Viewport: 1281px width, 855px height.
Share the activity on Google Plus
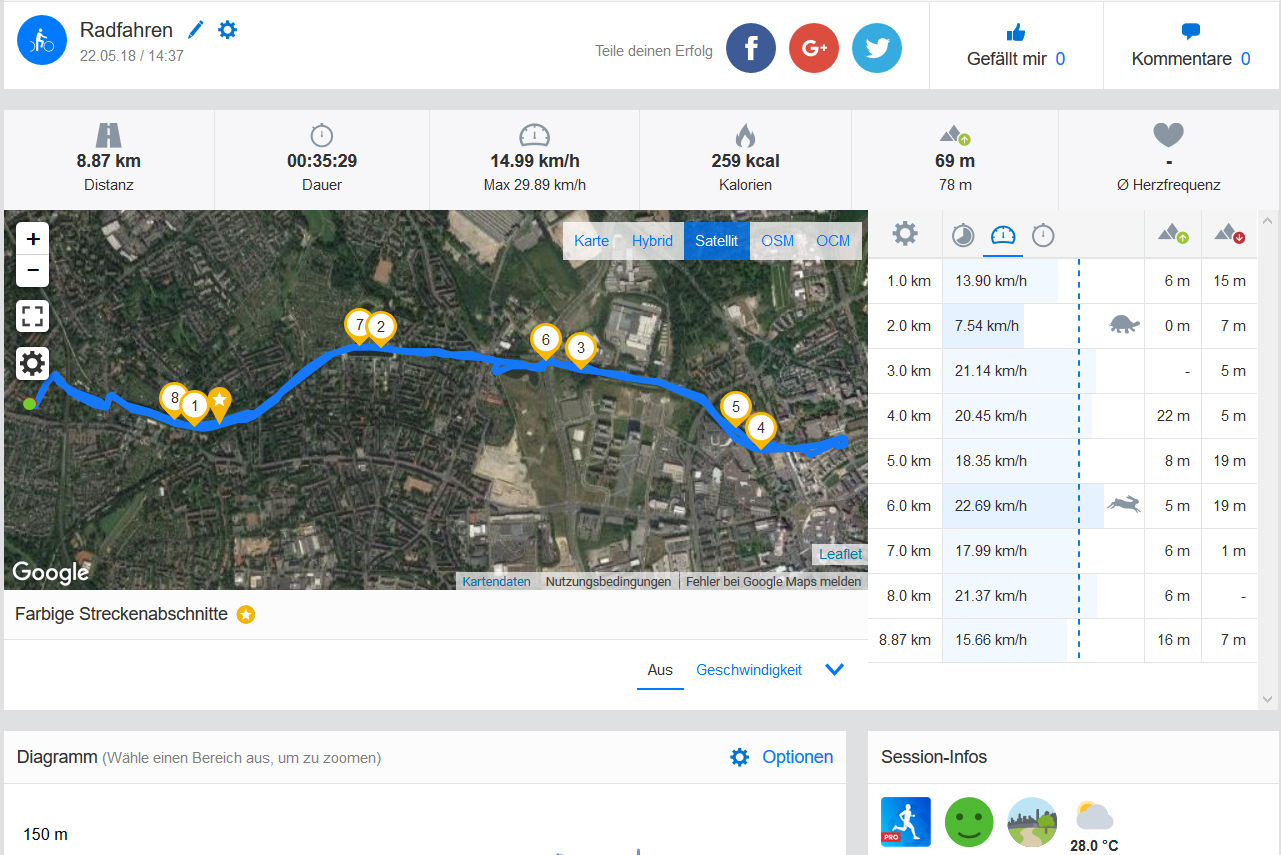click(x=814, y=48)
